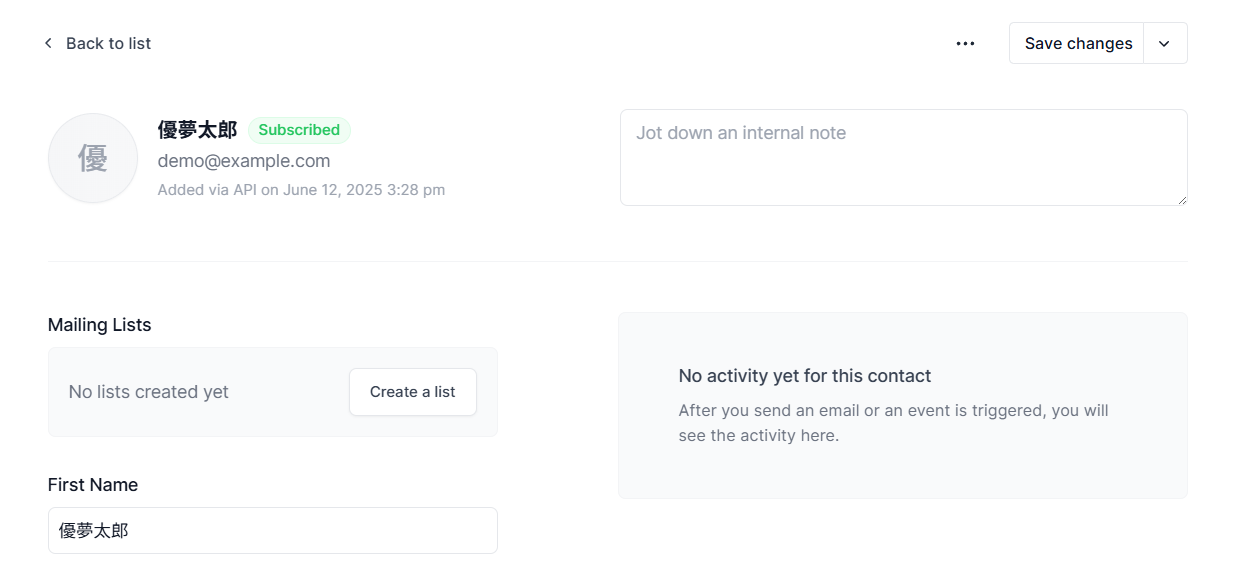Click the First Name field label

(x=93, y=485)
